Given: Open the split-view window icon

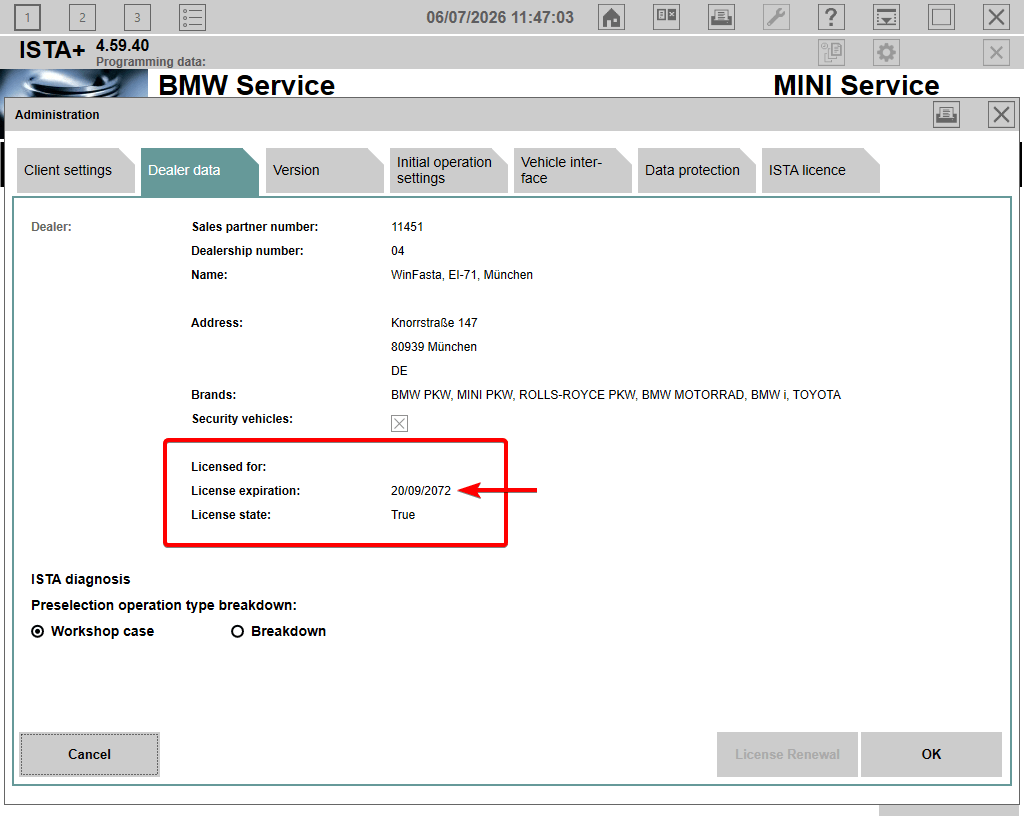Looking at the screenshot, I should point(666,17).
